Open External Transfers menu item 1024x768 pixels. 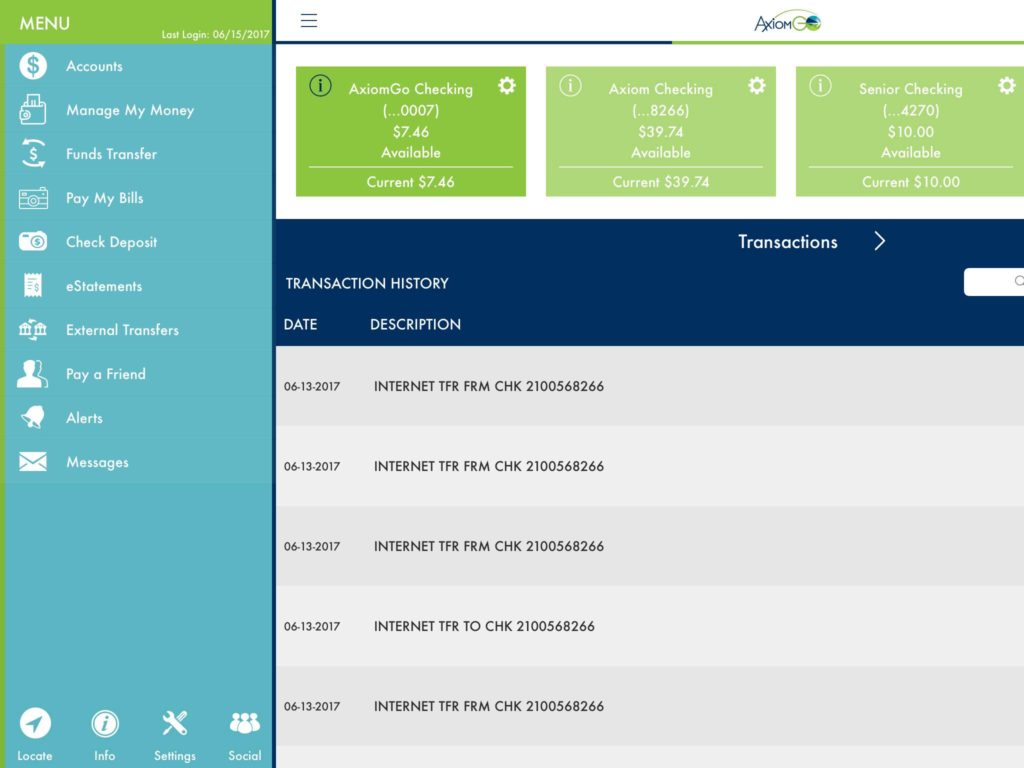point(138,329)
